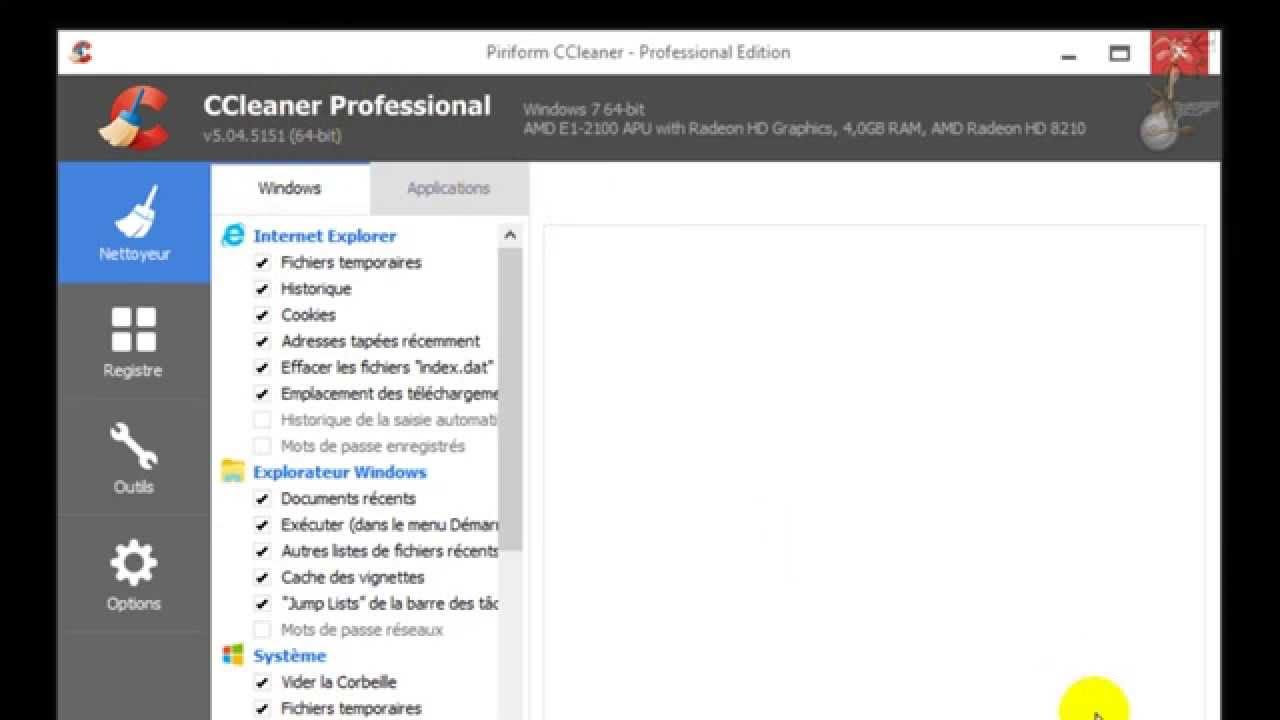
Task: Click the Système Windows flag icon
Action: pyautogui.click(x=233, y=656)
